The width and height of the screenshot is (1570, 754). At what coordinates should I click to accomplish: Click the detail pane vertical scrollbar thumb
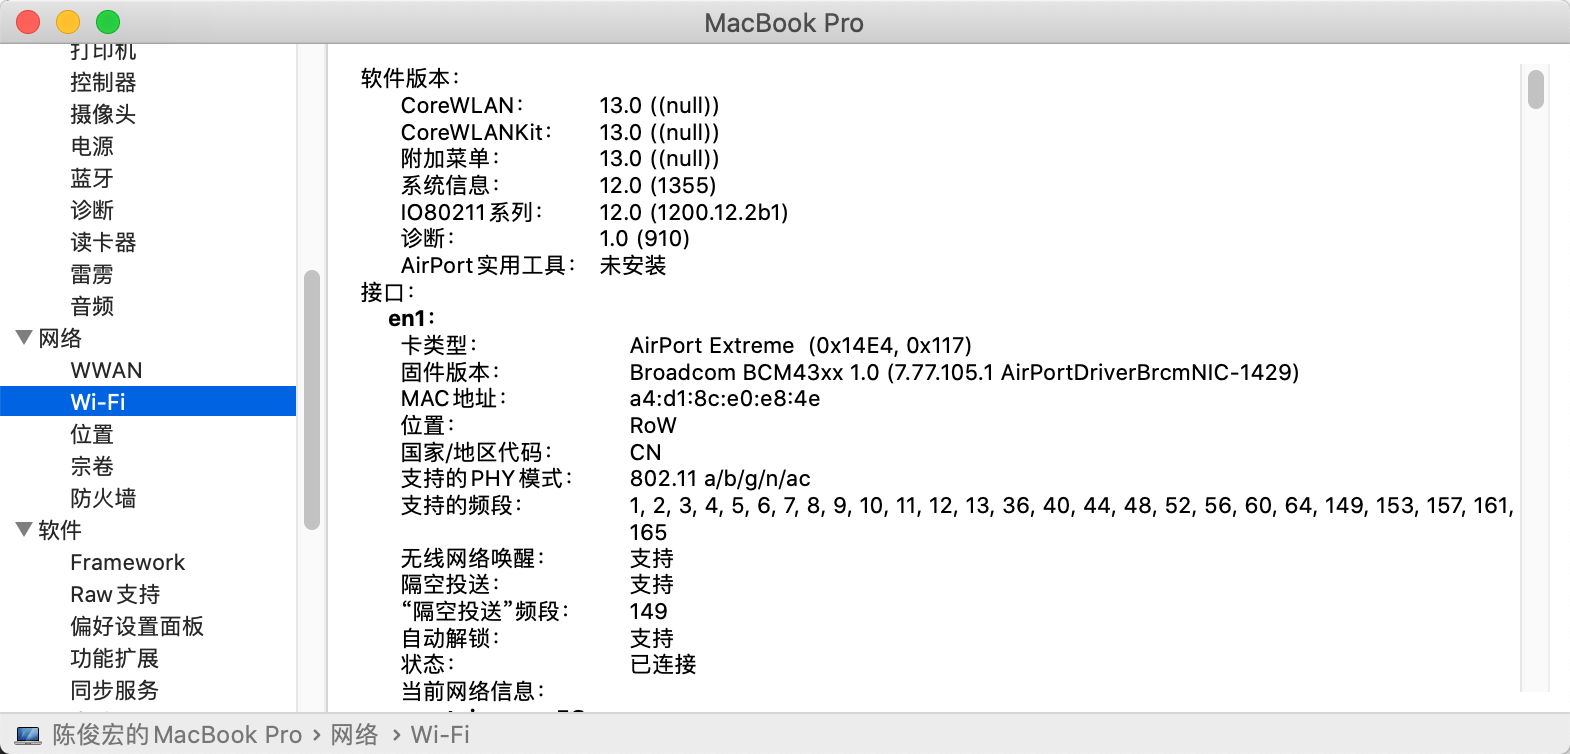[1536, 88]
